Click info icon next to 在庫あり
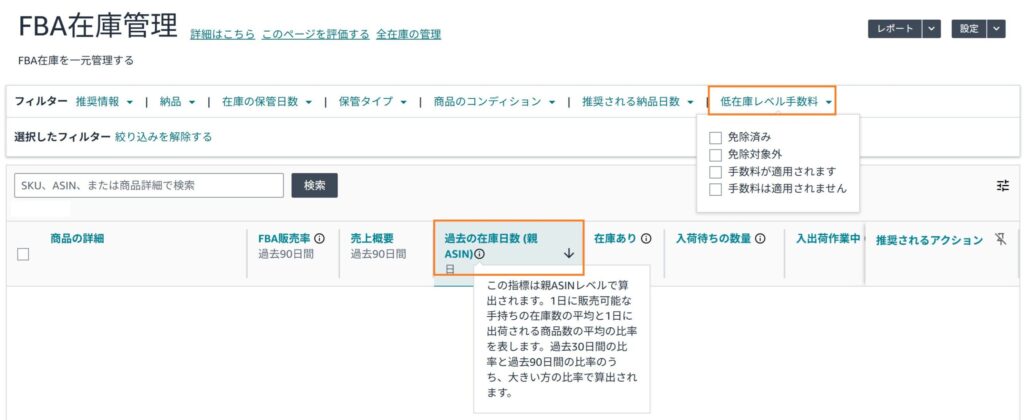 pos(646,239)
